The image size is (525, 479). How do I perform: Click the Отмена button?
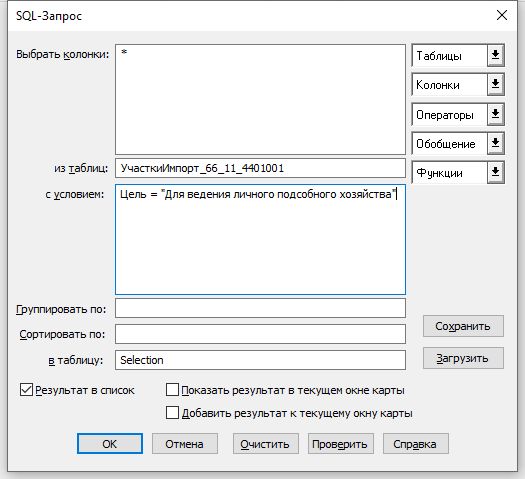(x=184, y=444)
